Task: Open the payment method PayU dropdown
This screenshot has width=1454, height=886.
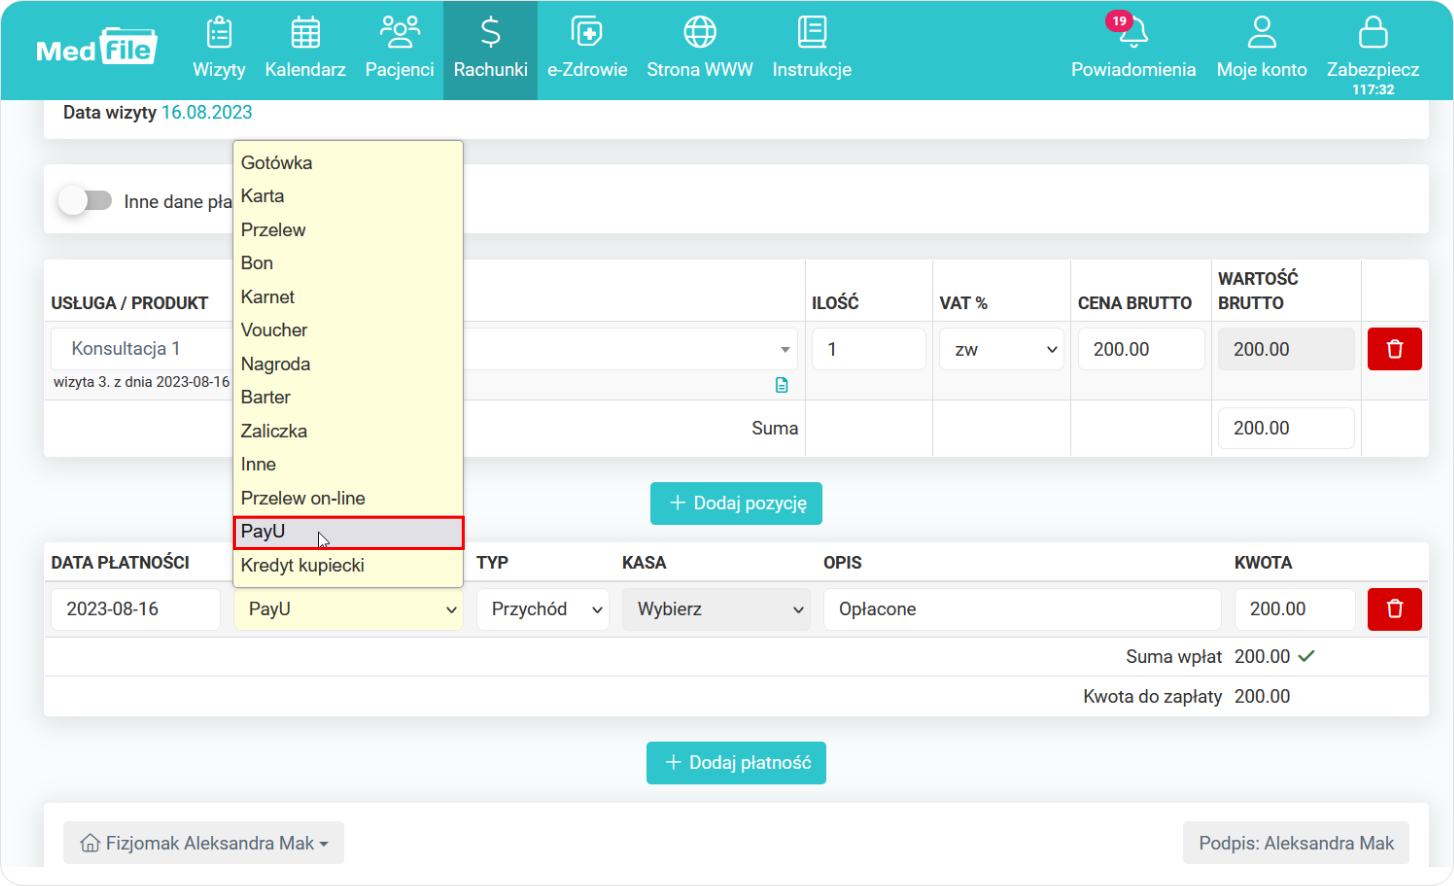Action: click(x=348, y=609)
